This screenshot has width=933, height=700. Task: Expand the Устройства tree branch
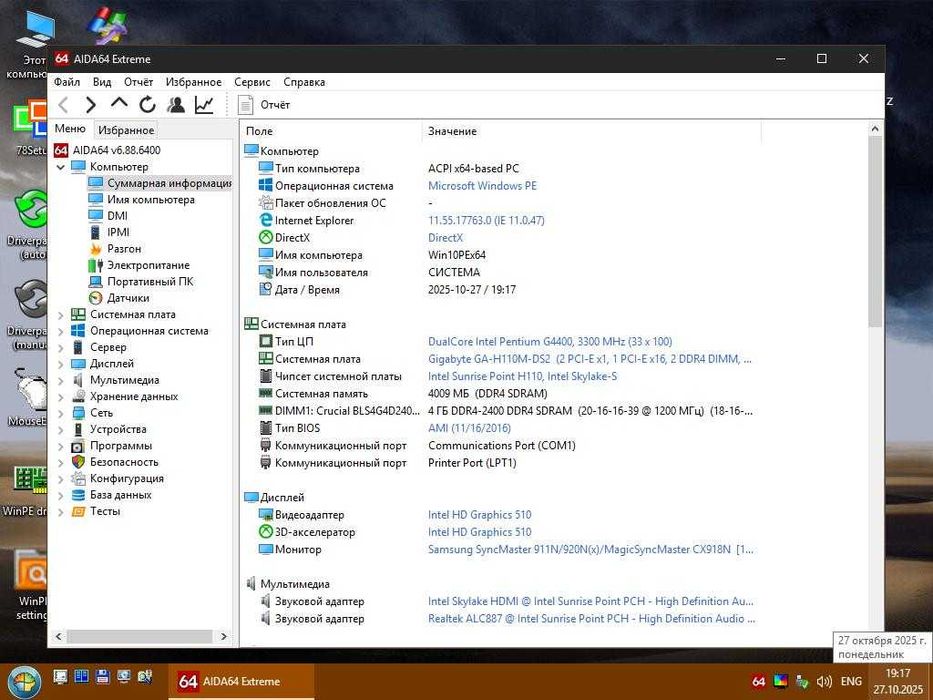click(60, 430)
